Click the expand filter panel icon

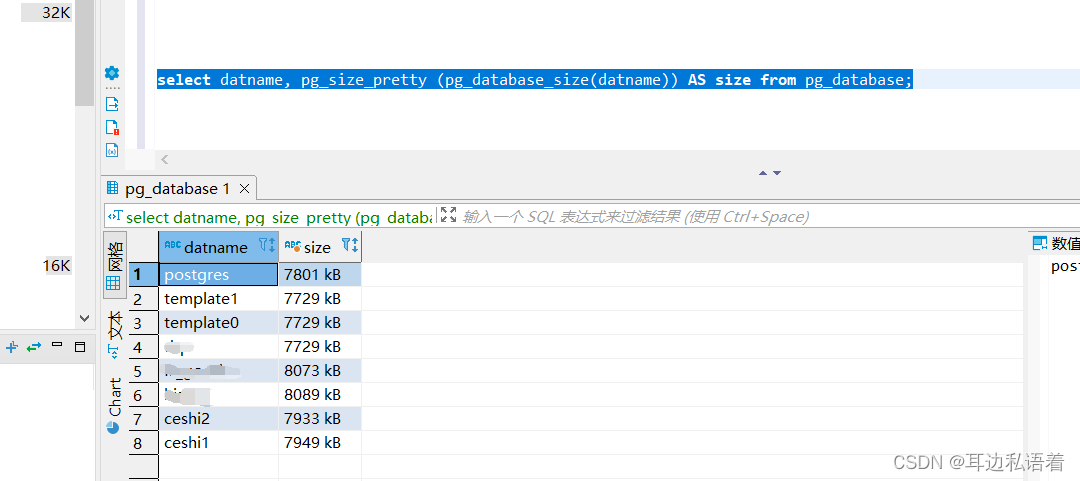[448, 215]
